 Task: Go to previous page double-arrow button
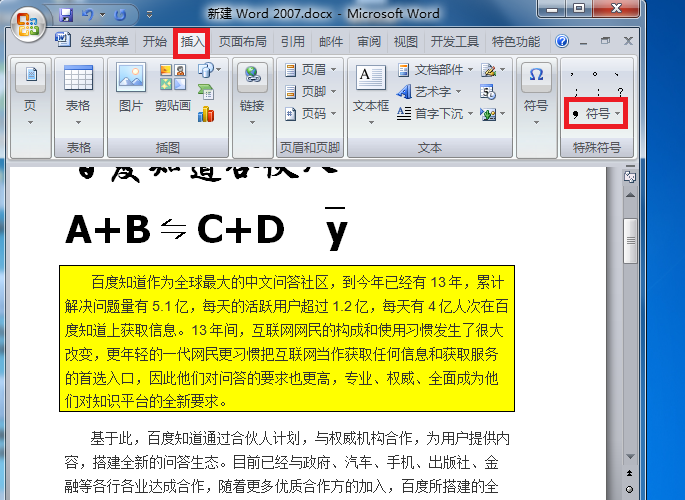point(630,473)
